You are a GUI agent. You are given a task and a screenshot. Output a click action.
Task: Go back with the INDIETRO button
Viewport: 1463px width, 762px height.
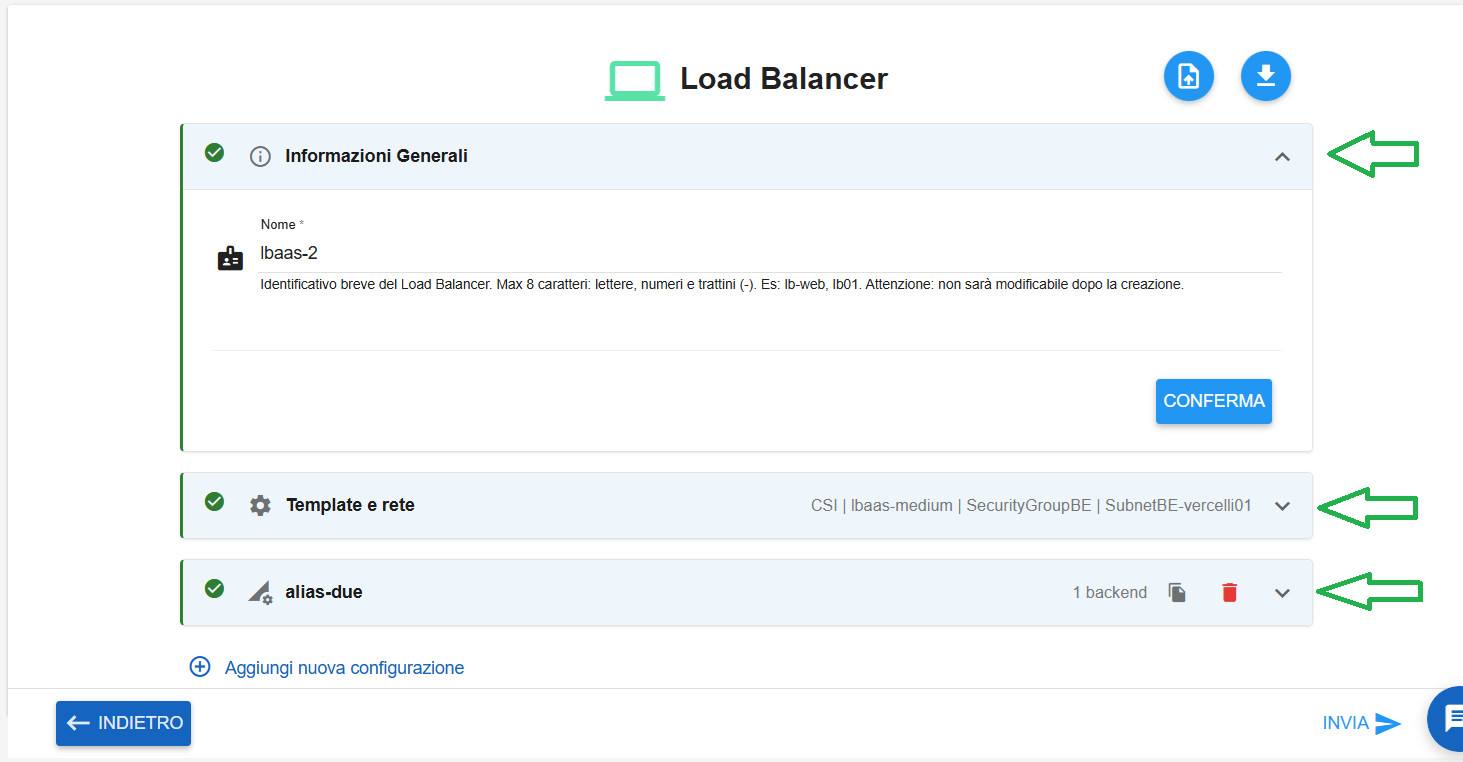(123, 723)
